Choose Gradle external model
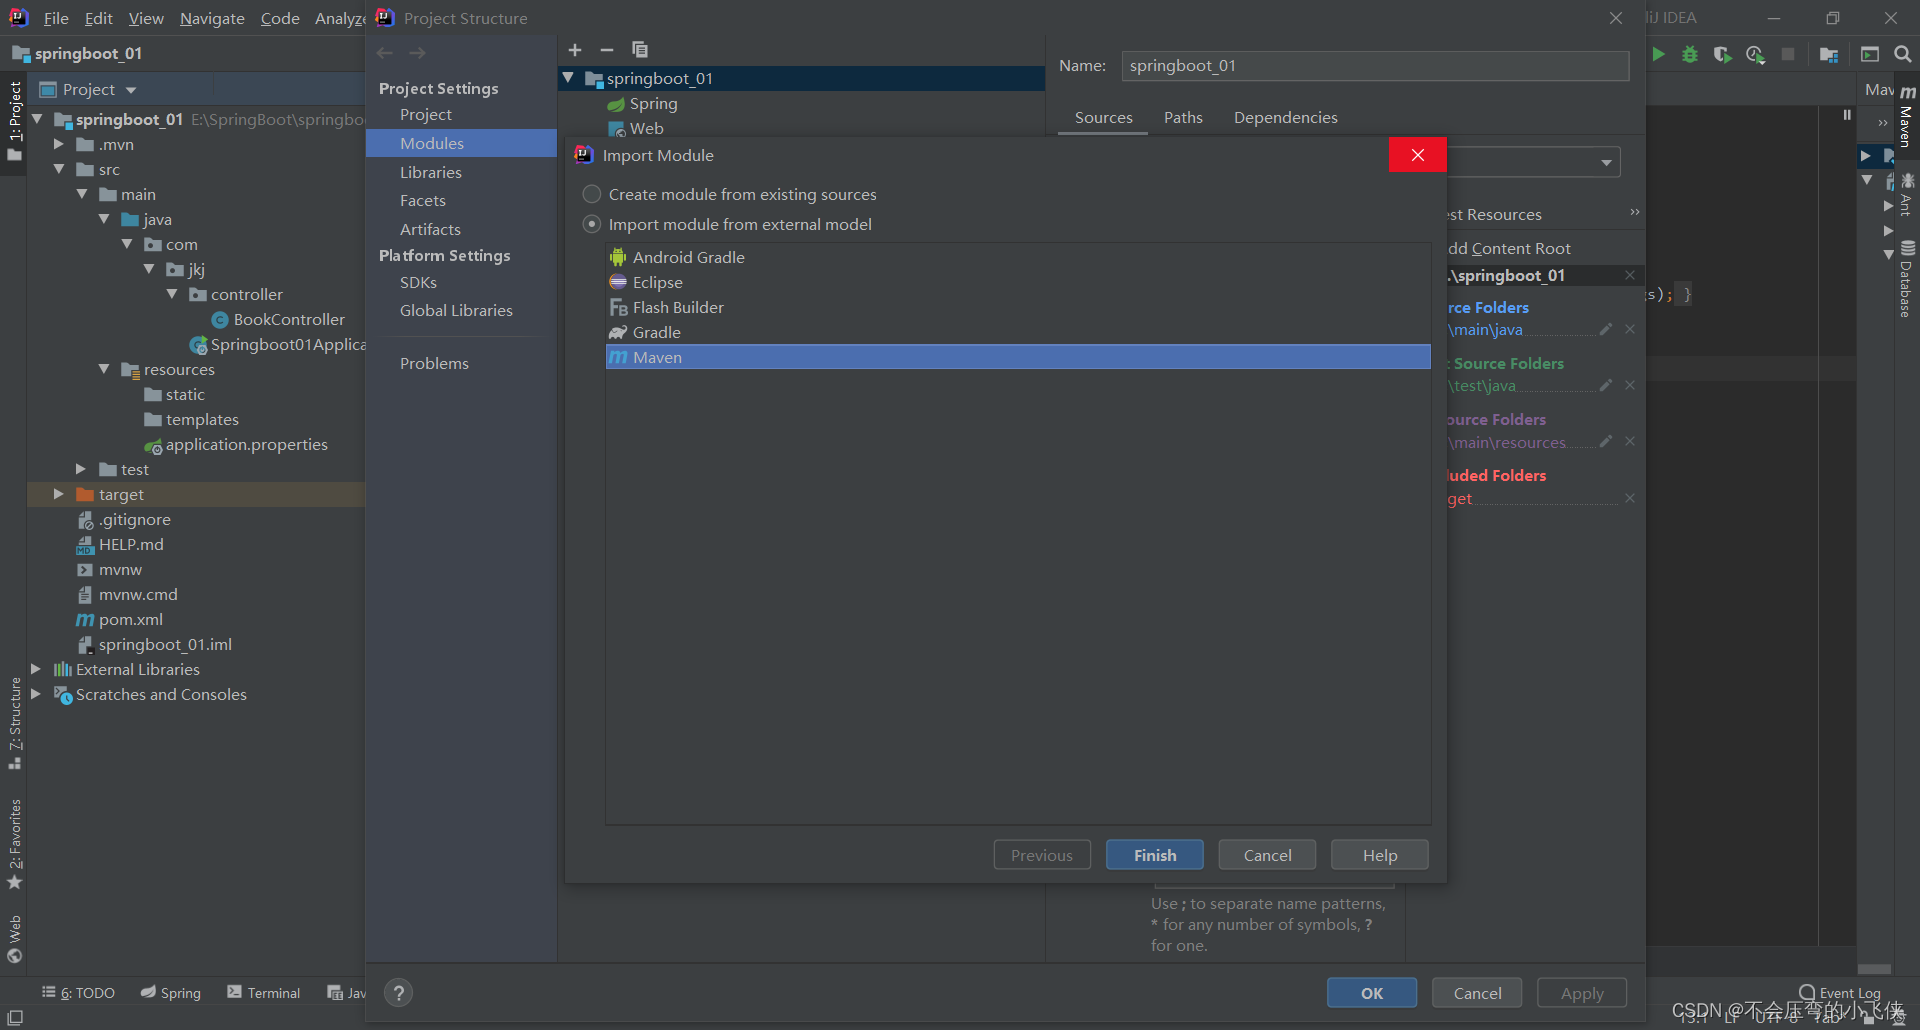 pos(1018,332)
